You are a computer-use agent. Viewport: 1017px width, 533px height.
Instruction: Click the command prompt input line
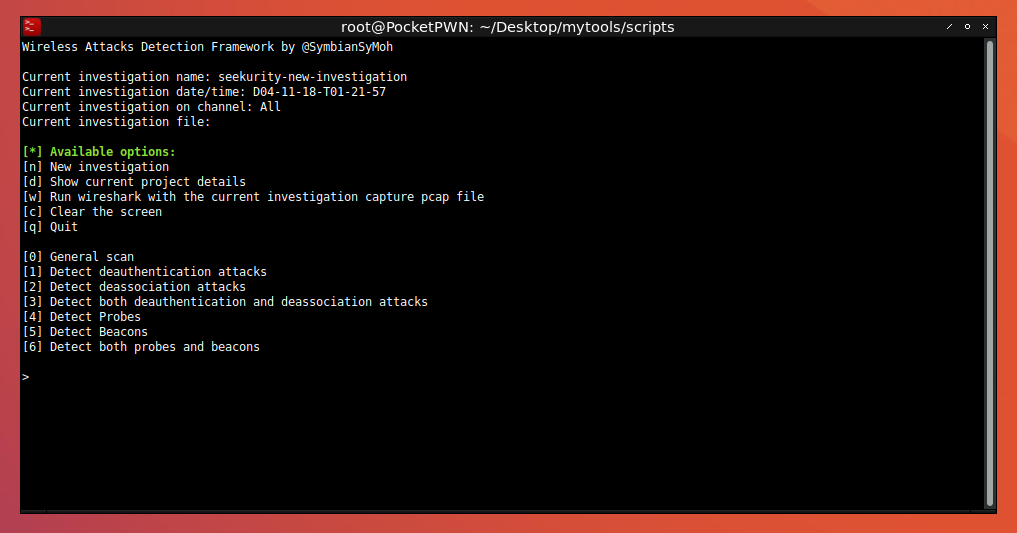[x=503, y=377]
